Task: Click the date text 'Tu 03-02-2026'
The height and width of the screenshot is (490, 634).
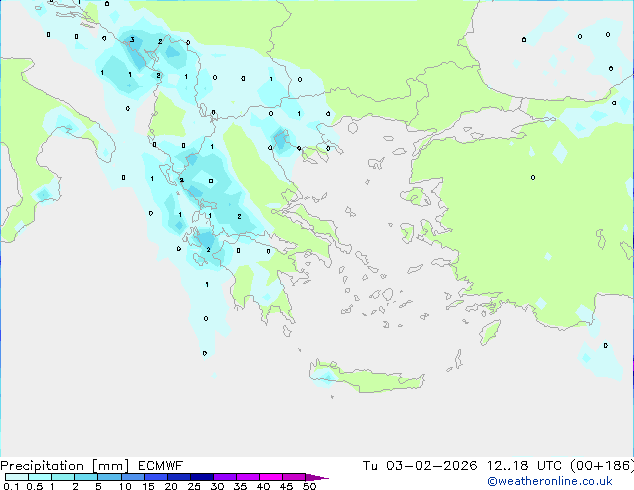Action: coord(420,466)
